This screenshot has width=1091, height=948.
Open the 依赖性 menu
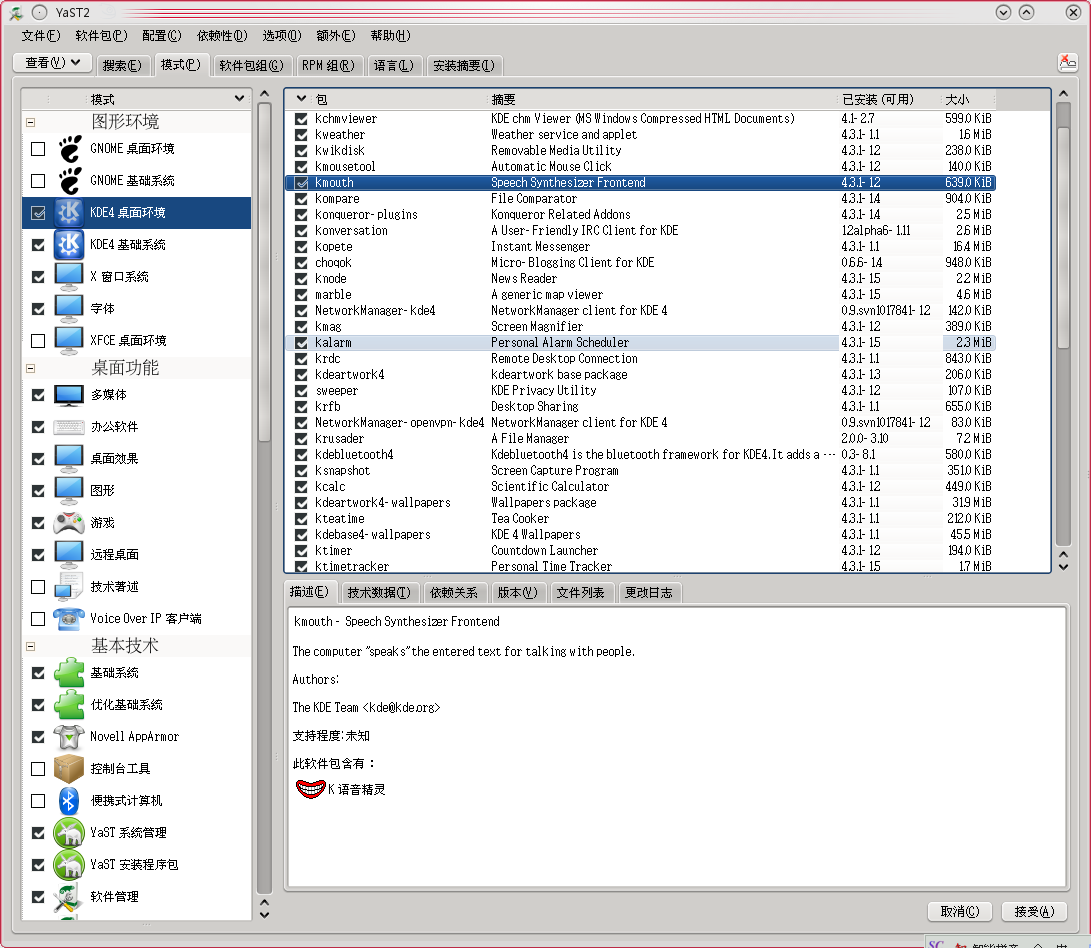(222, 35)
